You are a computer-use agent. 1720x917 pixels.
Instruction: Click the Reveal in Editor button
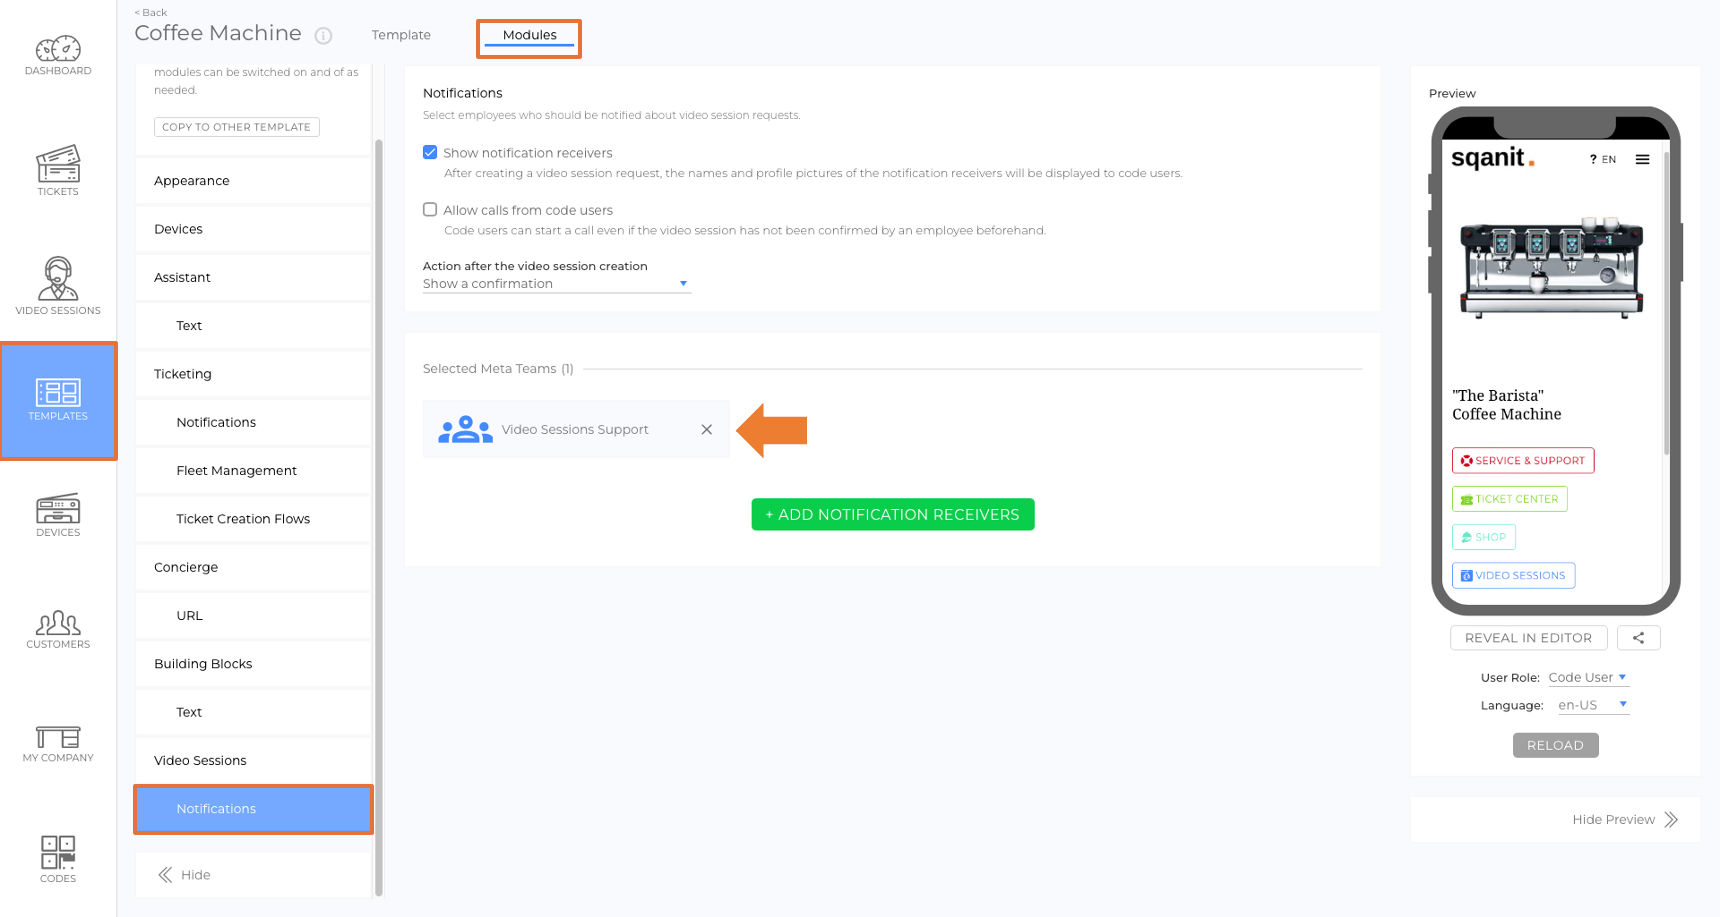[x=1528, y=638]
